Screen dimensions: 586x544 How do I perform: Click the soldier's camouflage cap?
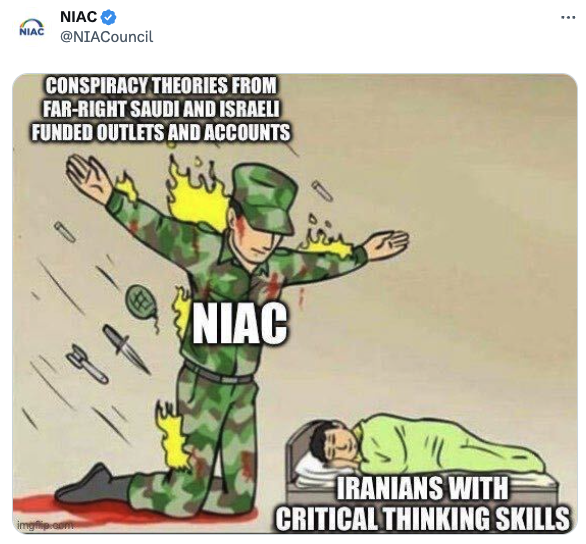(x=264, y=198)
